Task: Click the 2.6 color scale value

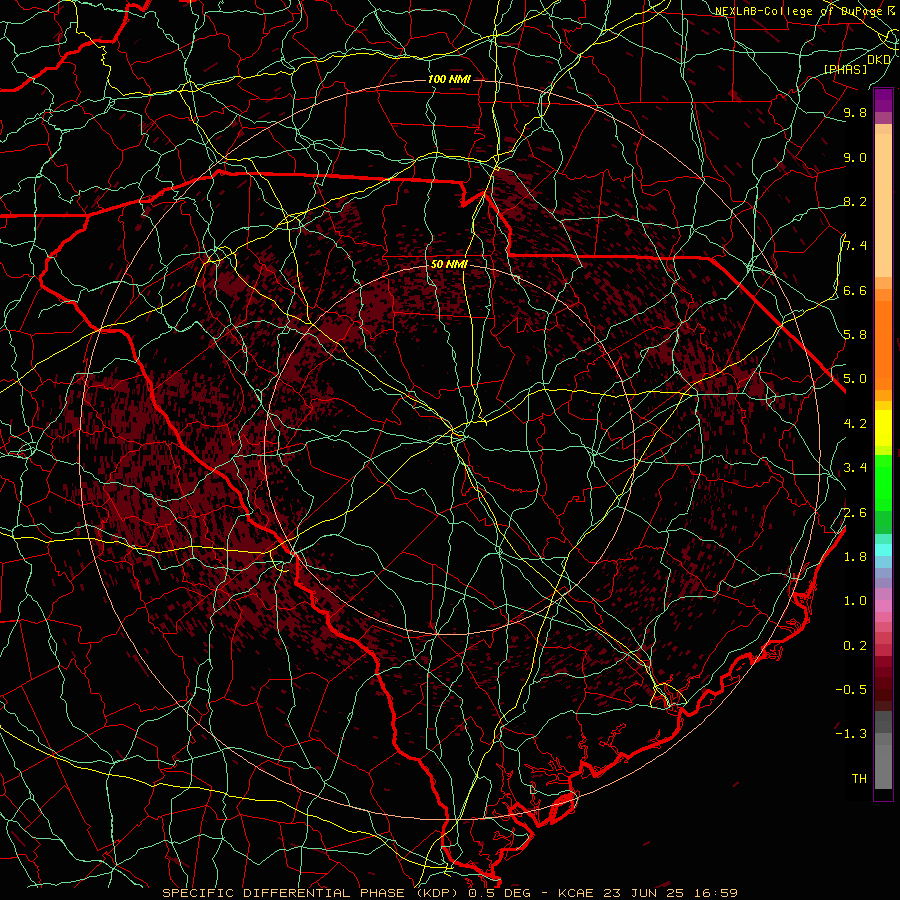Action: coord(855,513)
